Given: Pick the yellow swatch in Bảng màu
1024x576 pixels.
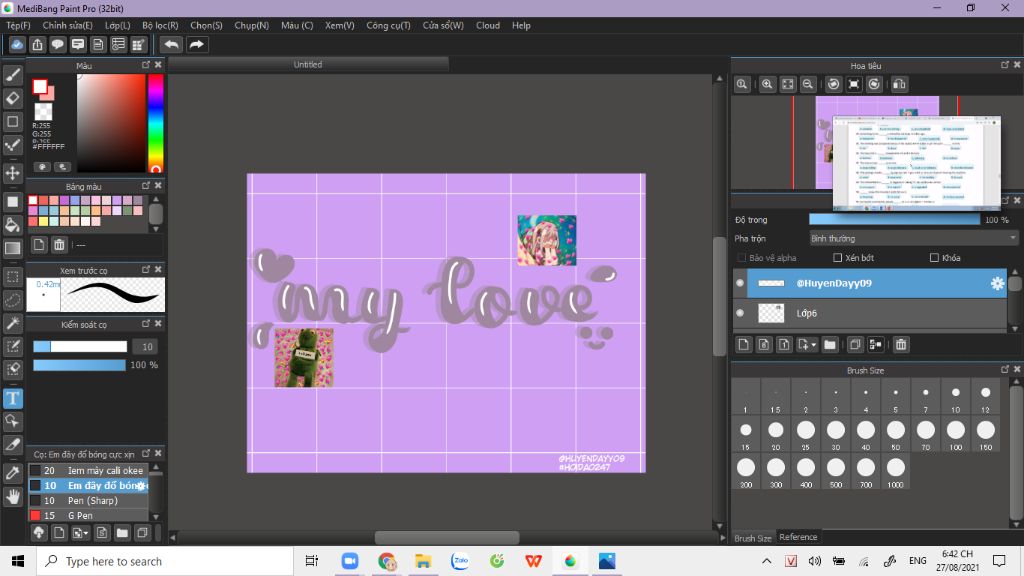Looking at the screenshot, I should click(x=43, y=221).
